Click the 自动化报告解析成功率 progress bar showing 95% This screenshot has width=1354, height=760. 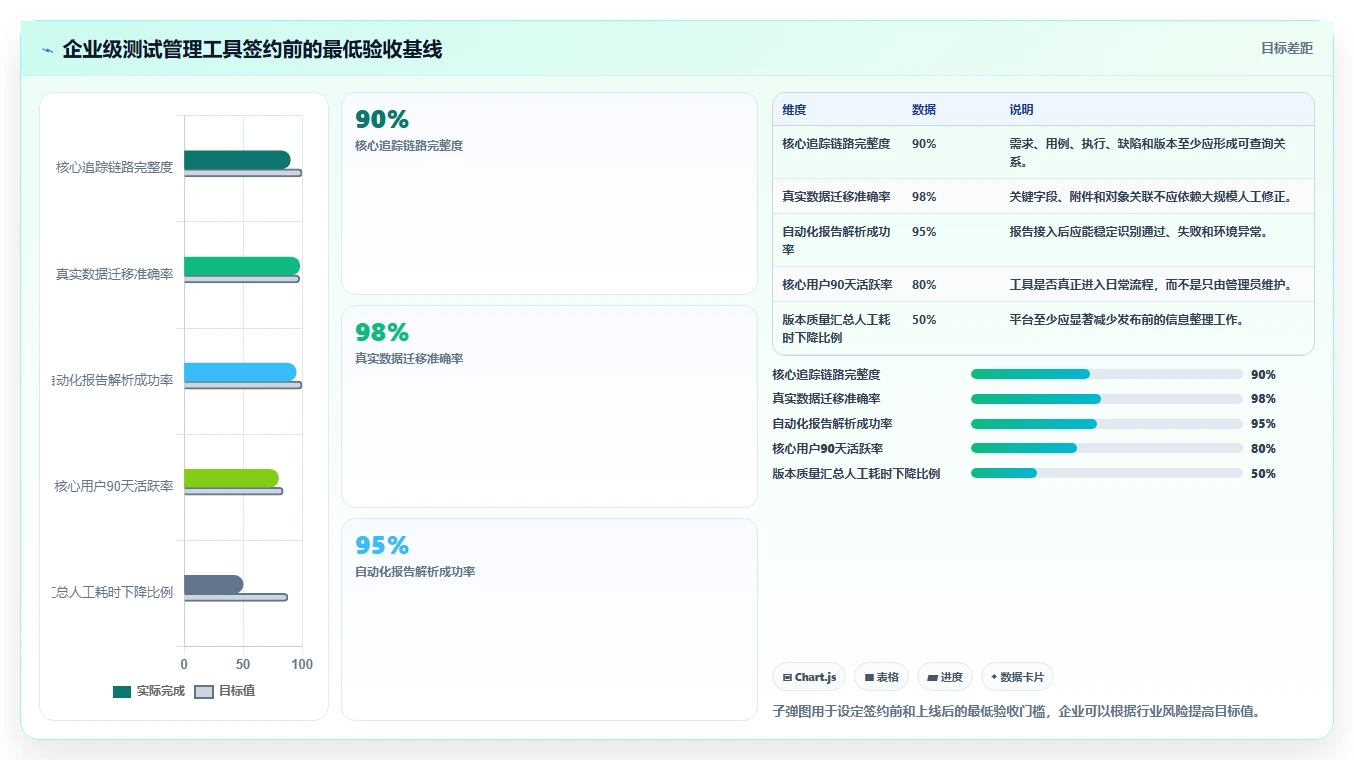tap(1107, 424)
